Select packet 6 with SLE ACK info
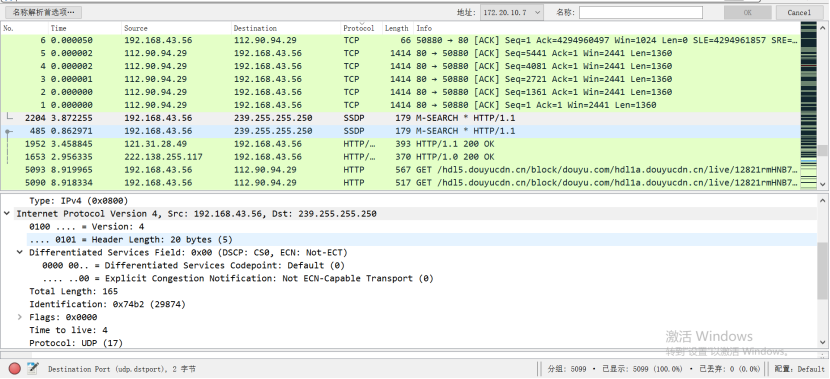The height and width of the screenshot is (379, 830). [400, 40]
